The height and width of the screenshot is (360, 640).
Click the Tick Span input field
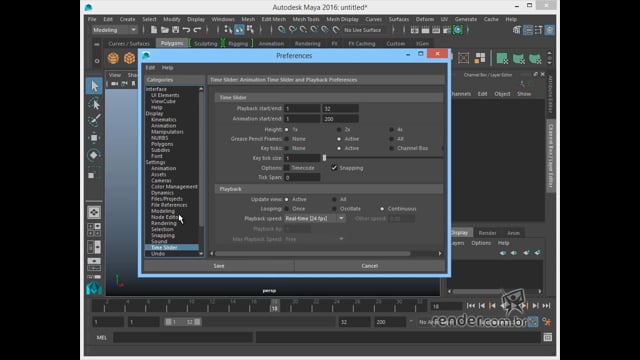[302, 178]
